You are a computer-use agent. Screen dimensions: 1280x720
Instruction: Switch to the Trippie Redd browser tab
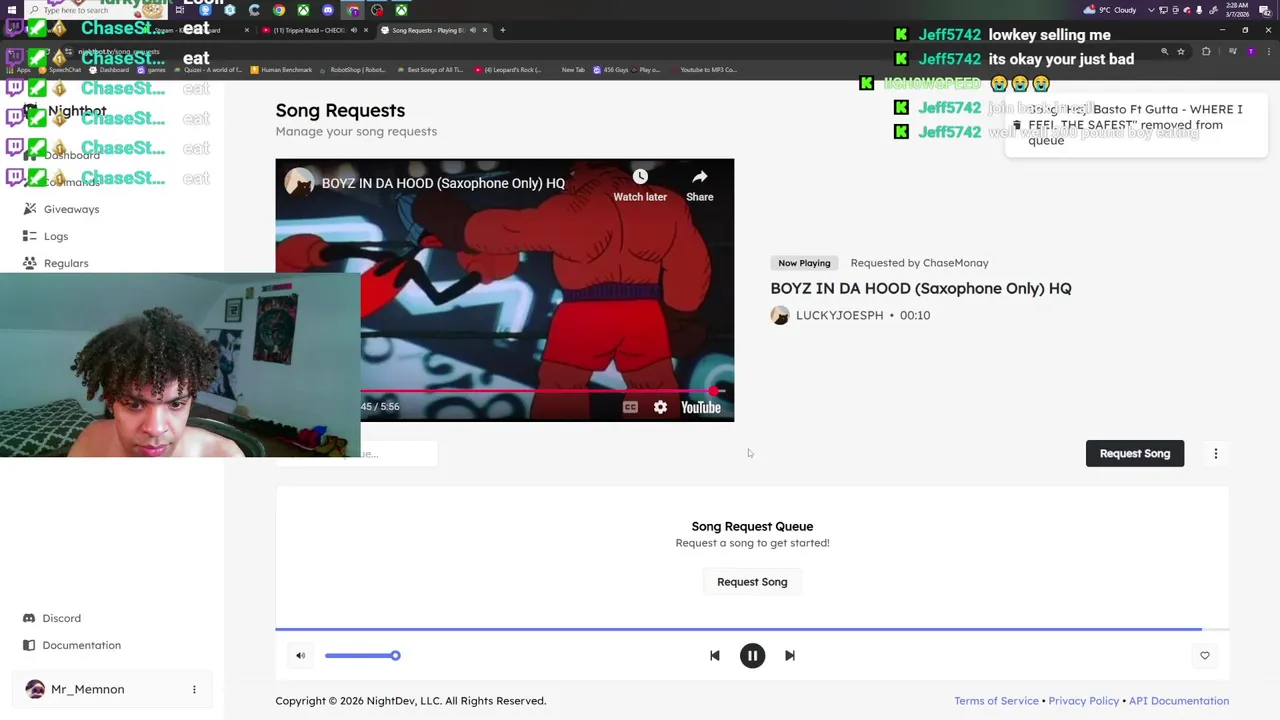[315, 30]
